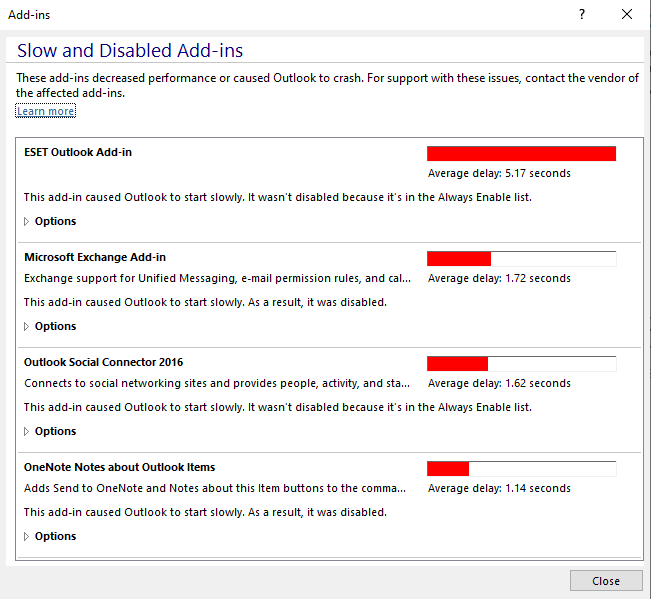Screen dimensions: 651x599
Task: Select the ESET Outlook Add-in title
Action: click(x=78, y=152)
